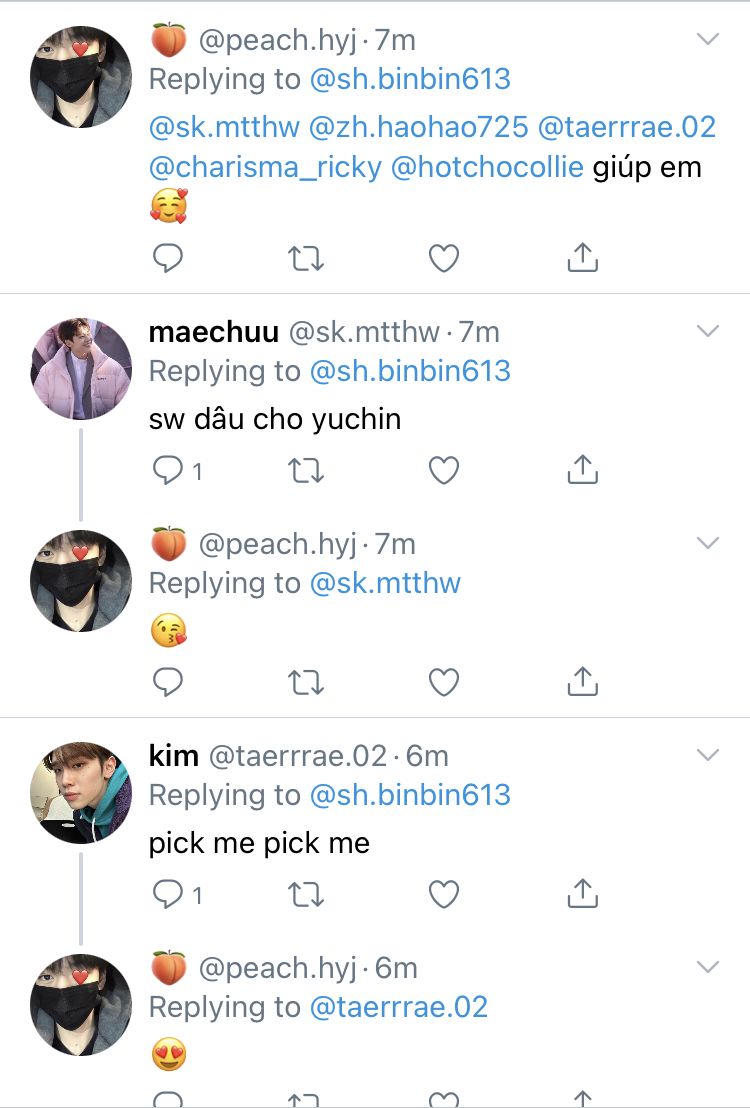Open kim's avatar thumbnail
The height and width of the screenshot is (1108, 750).
point(82,792)
